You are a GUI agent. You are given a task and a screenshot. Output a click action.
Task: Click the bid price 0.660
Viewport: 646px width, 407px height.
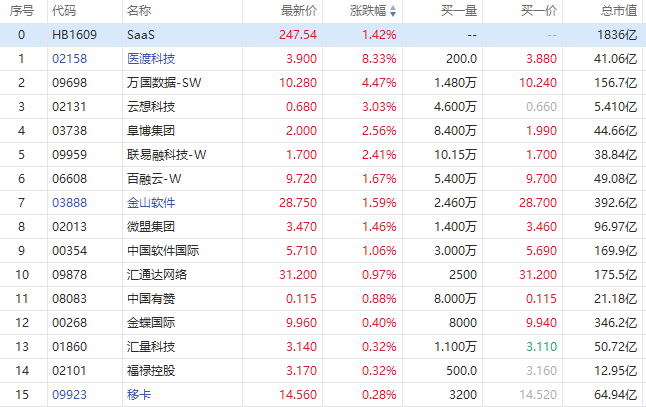tap(541, 107)
